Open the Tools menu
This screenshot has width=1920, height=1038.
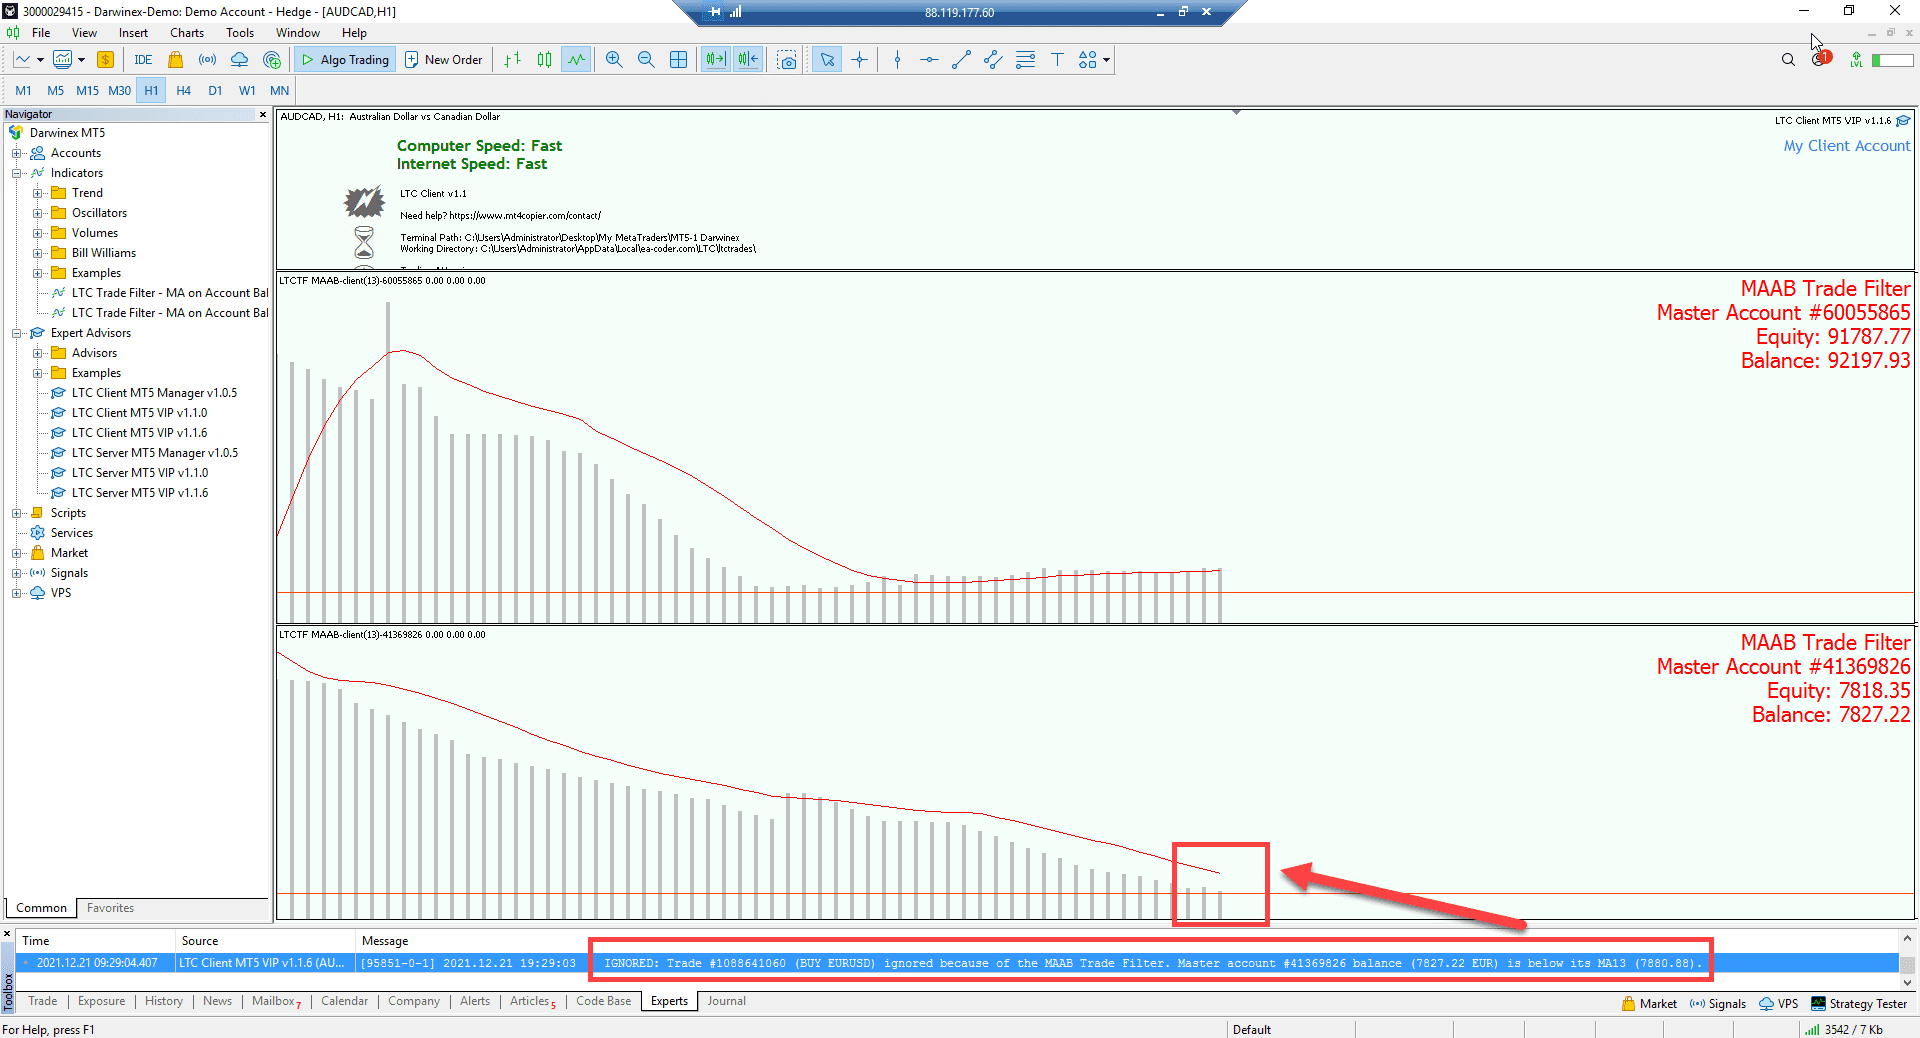click(240, 33)
